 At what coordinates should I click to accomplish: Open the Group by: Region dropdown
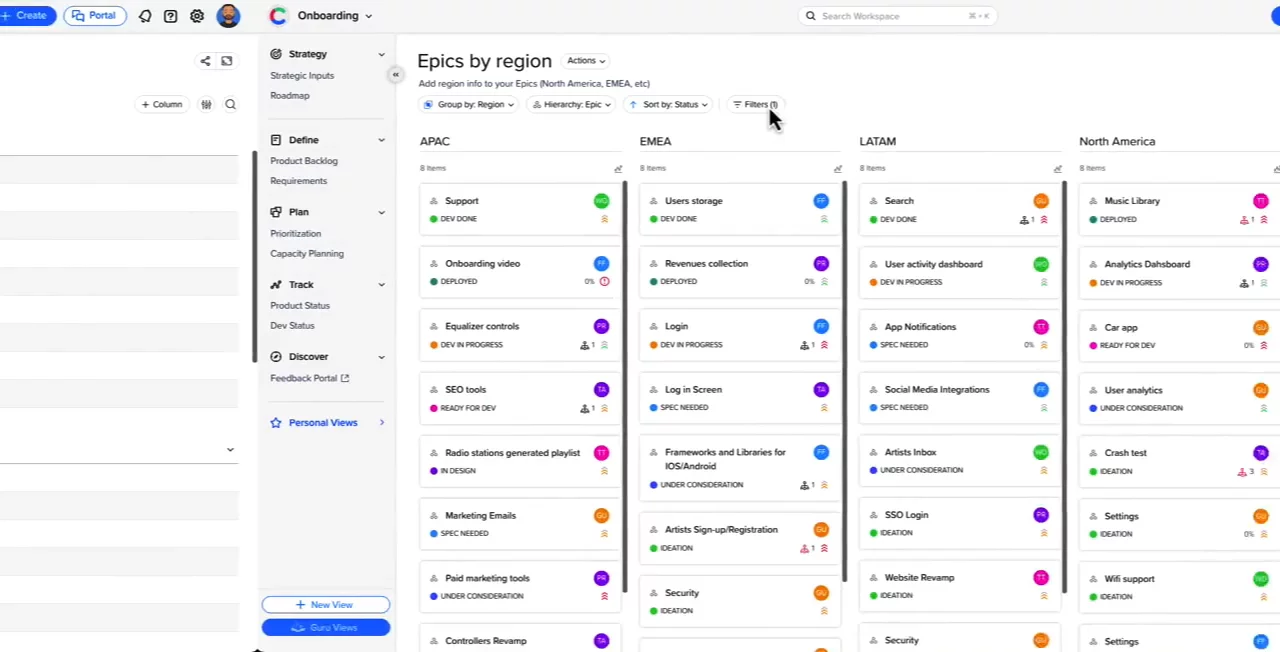tap(468, 104)
